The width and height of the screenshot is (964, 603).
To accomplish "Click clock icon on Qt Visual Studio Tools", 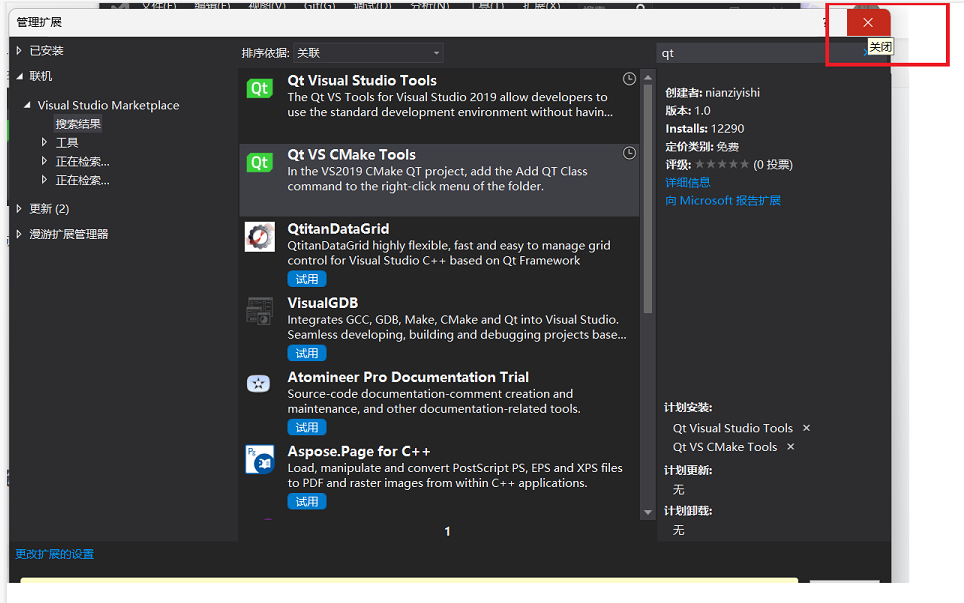I will [629, 79].
